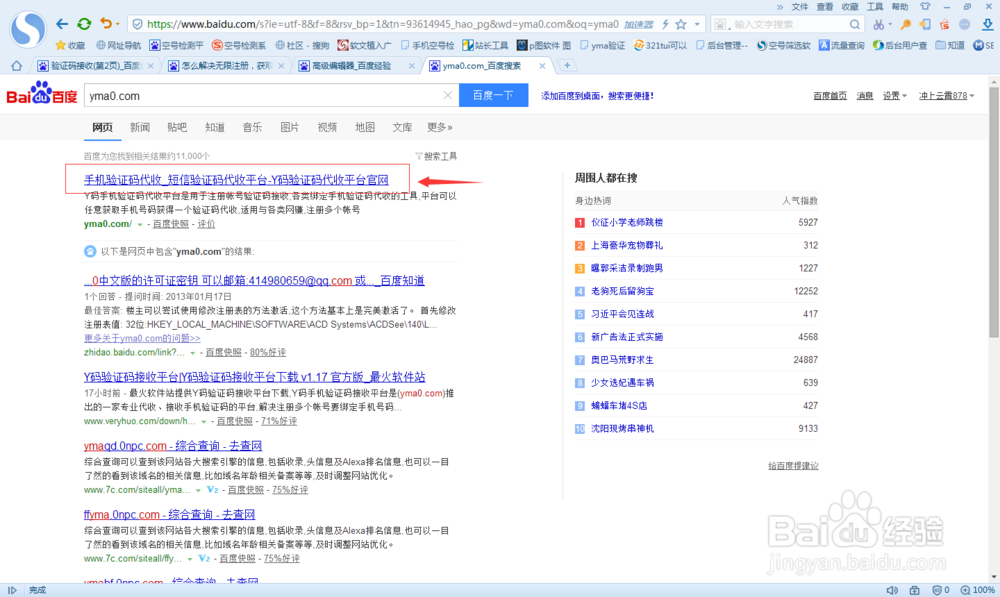Switch to the 怎么解决无限注册 tab
Screen dimensions: 1000x597
tap(226, 66)
